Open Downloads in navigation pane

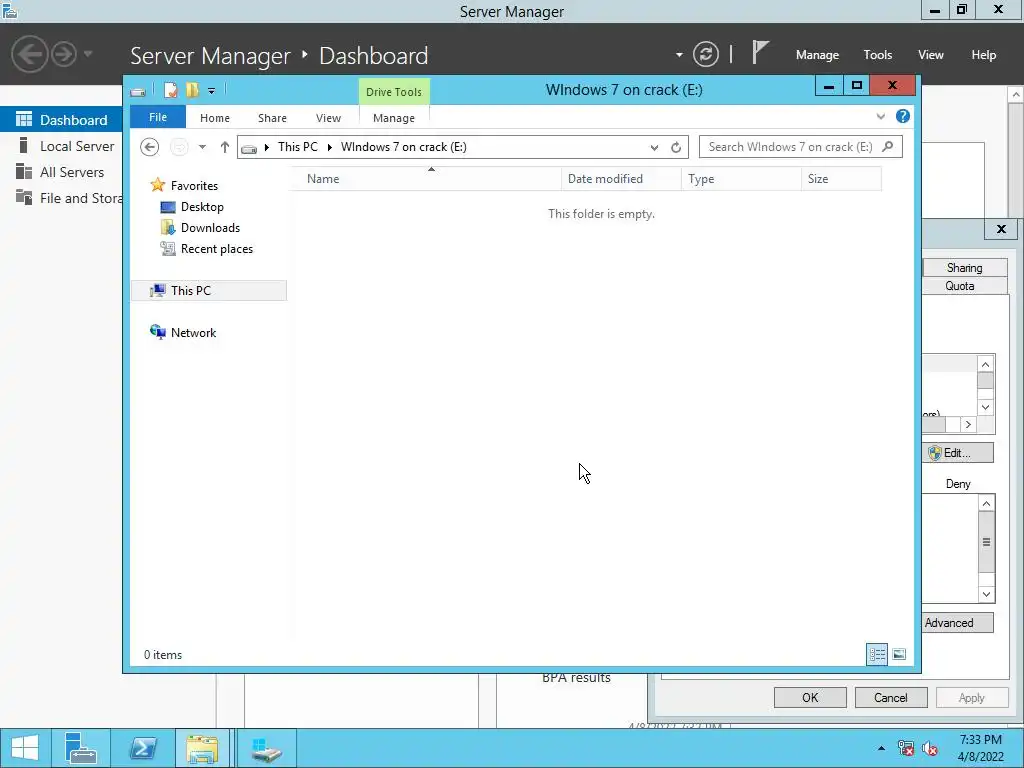click(210, 227)
